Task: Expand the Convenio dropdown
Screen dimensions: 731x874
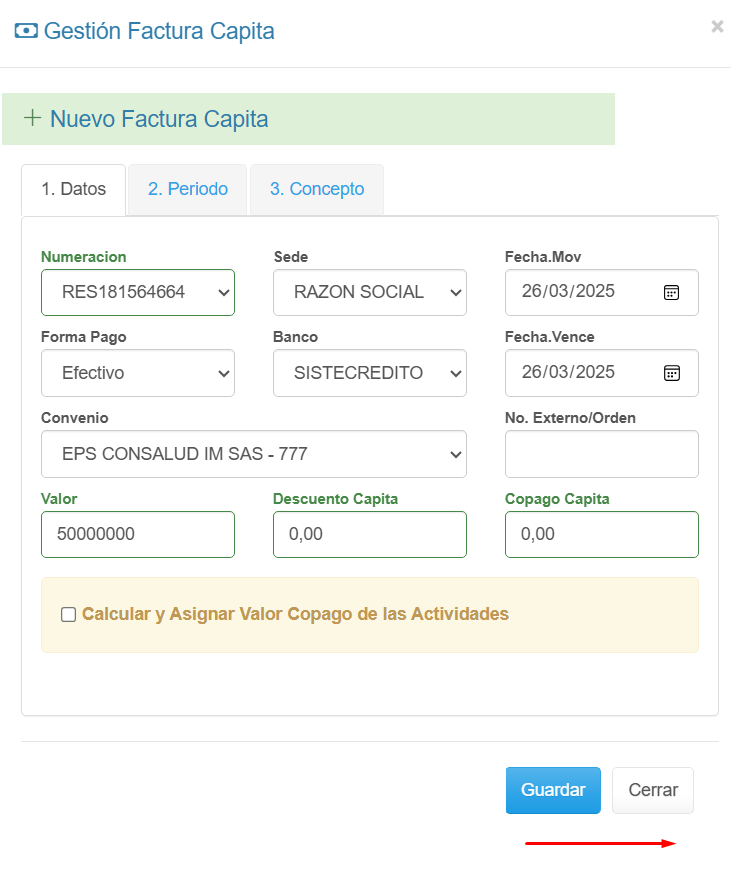Action: (254, 454)
